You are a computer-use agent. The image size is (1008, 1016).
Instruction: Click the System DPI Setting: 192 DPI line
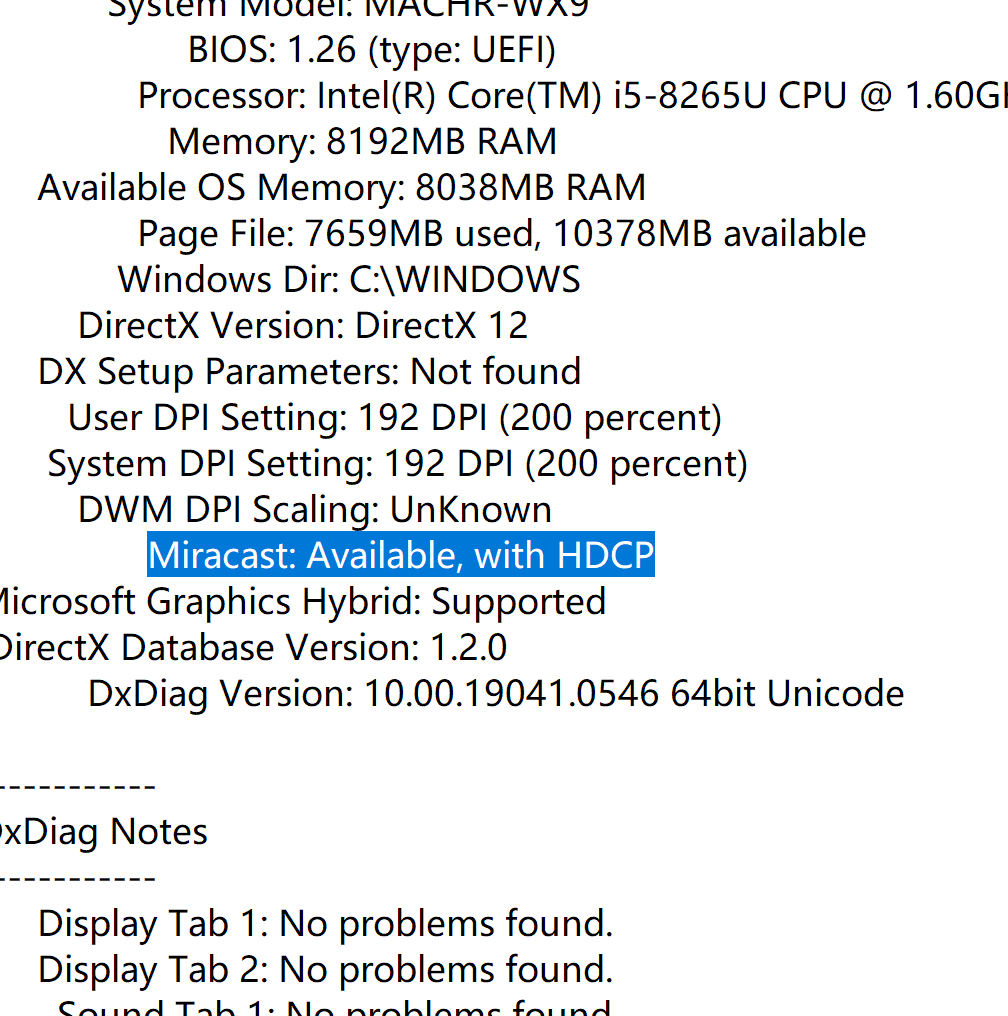click(397, 464)
